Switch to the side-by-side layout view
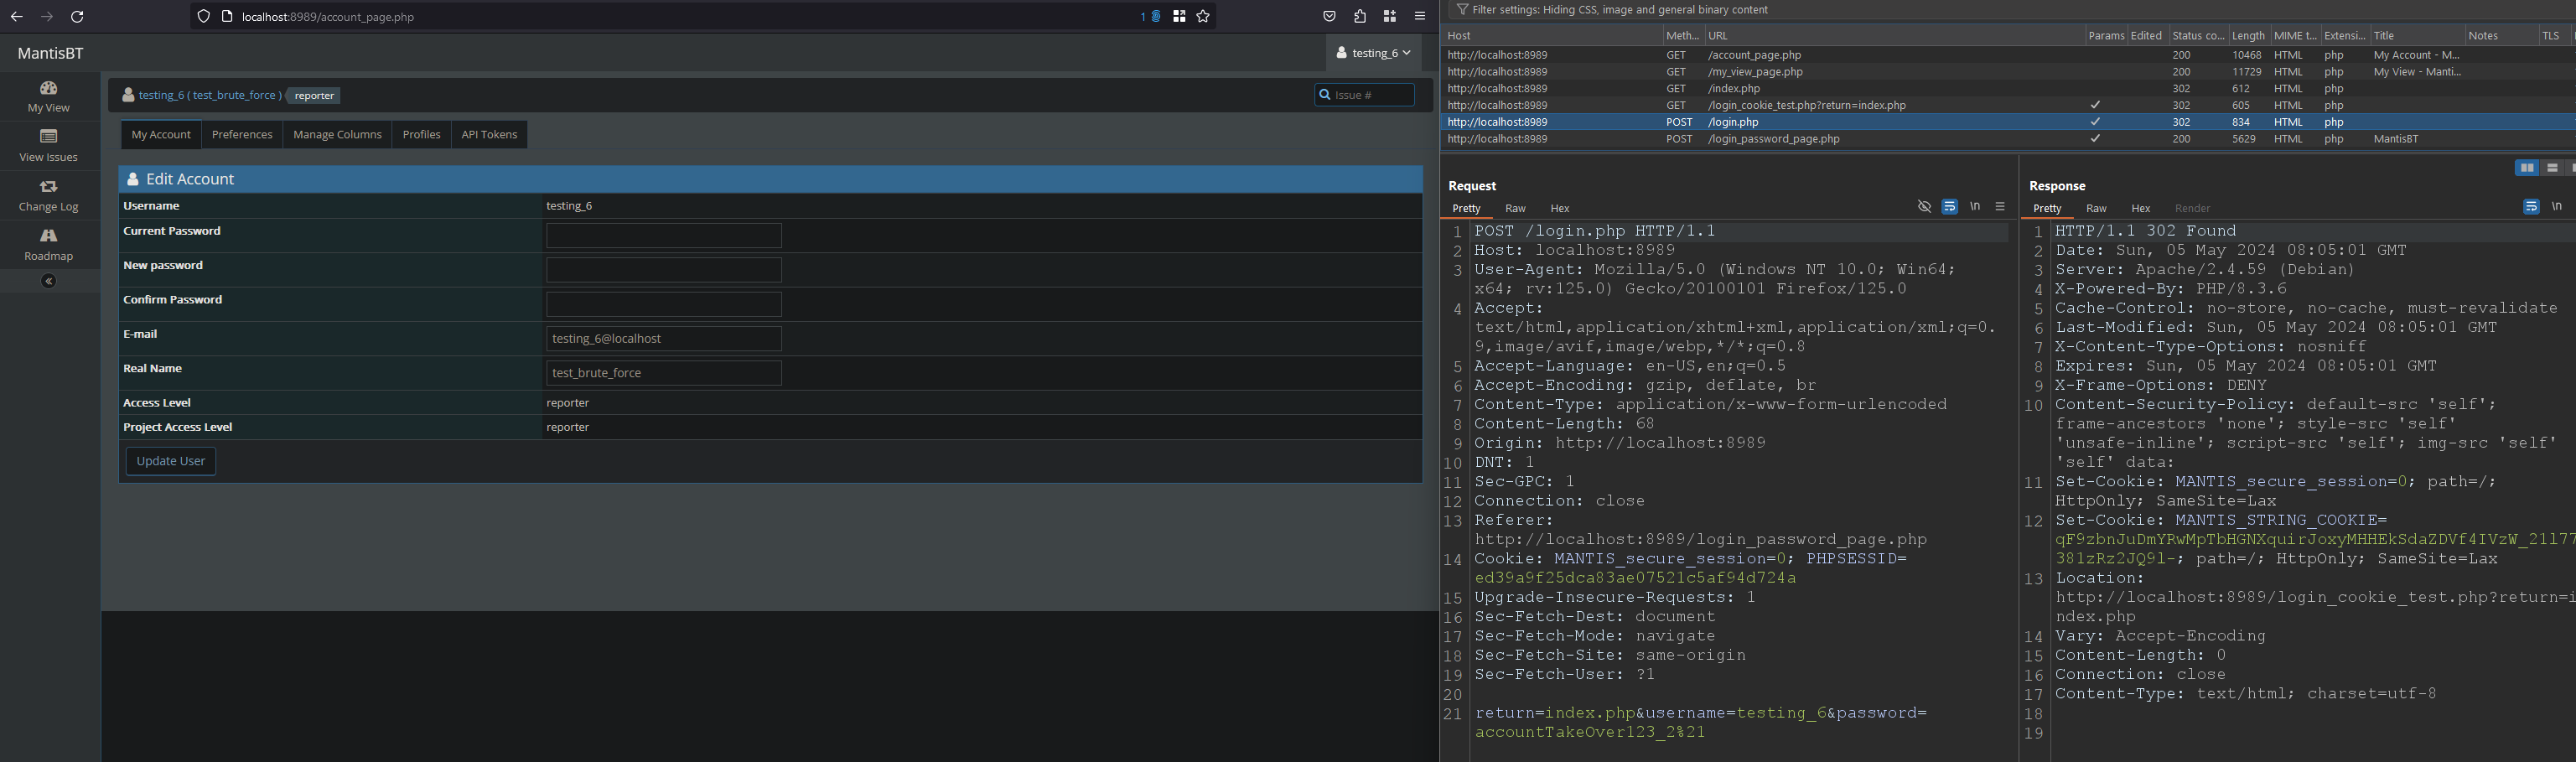The image size is (2576, 762). coord(2526,168)
